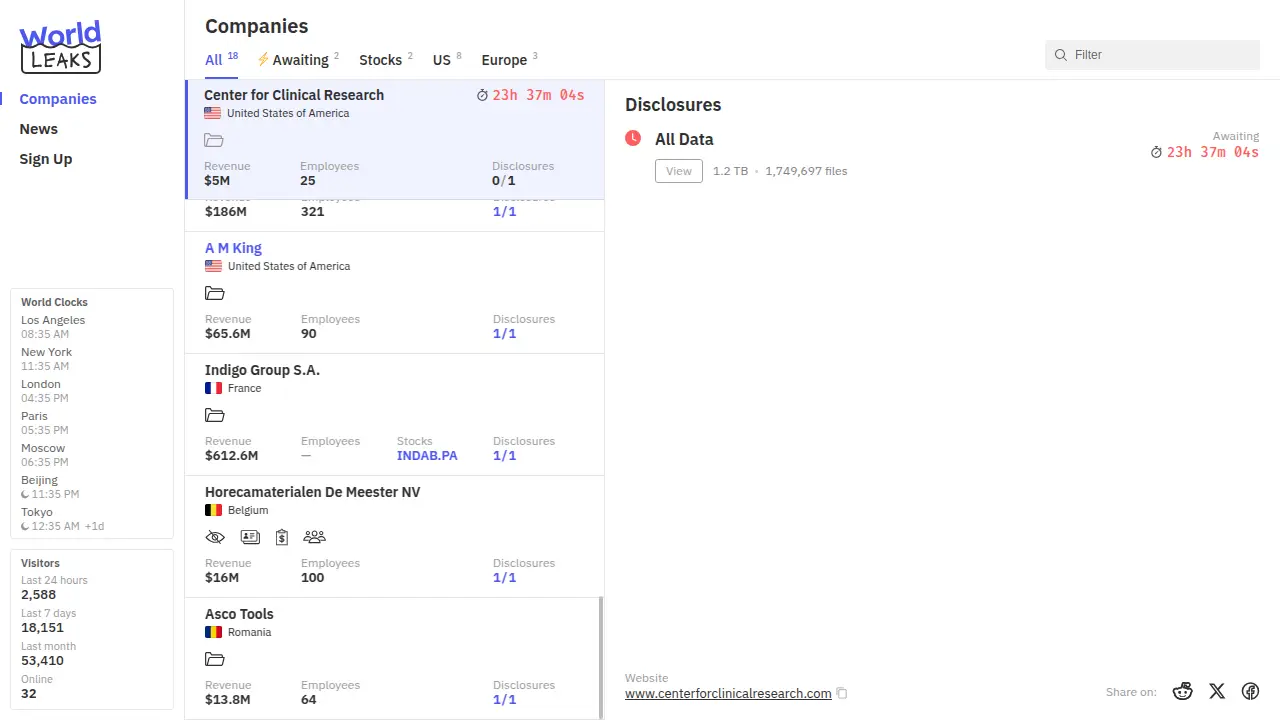
Task: Click the Filter search field
Action: click(1160, 55)
